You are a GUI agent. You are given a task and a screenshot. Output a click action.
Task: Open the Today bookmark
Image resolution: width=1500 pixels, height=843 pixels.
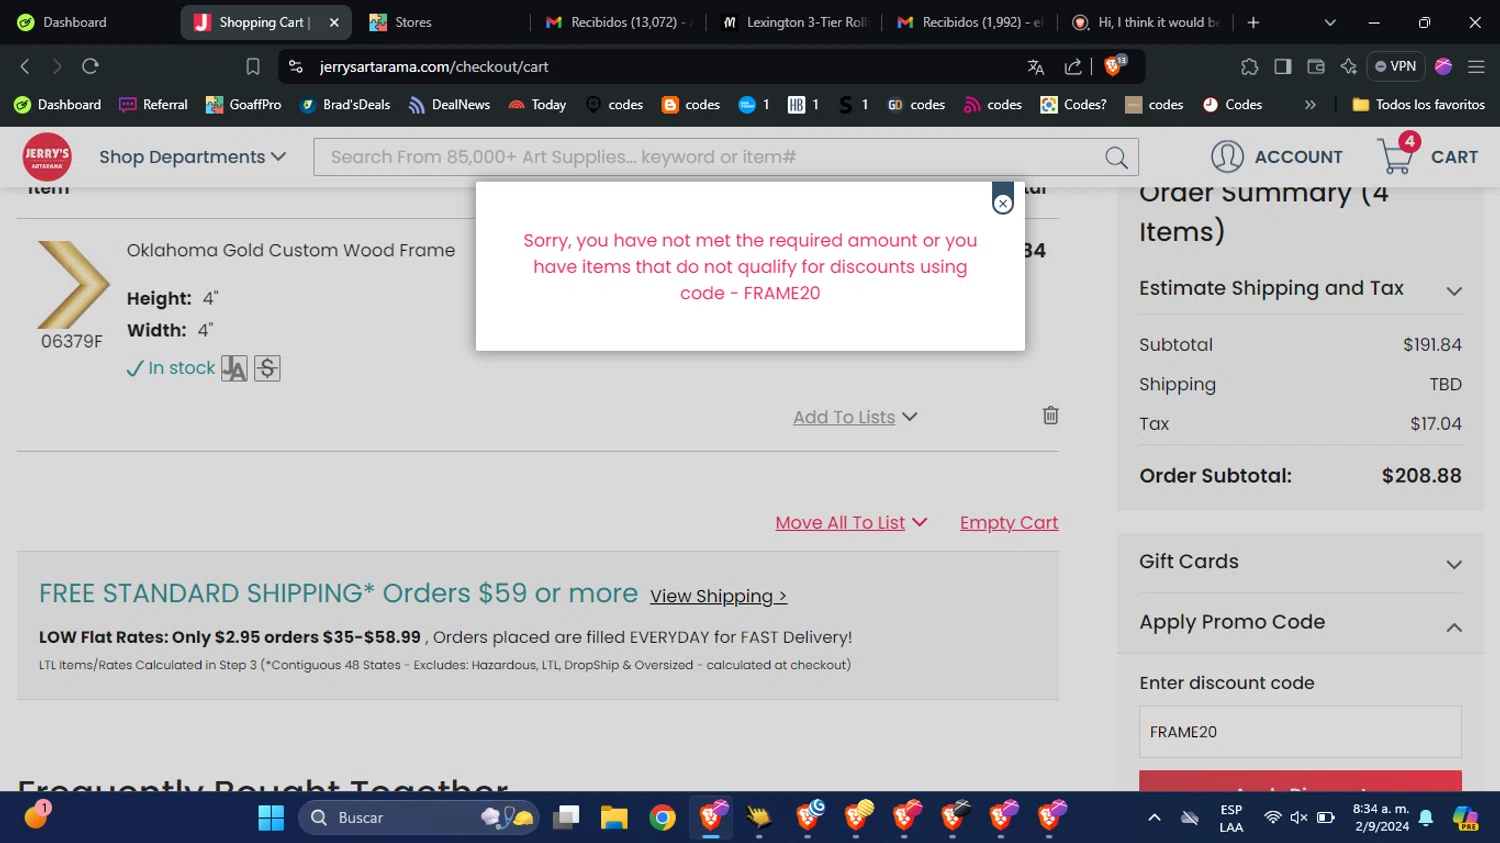coord(537,104)
